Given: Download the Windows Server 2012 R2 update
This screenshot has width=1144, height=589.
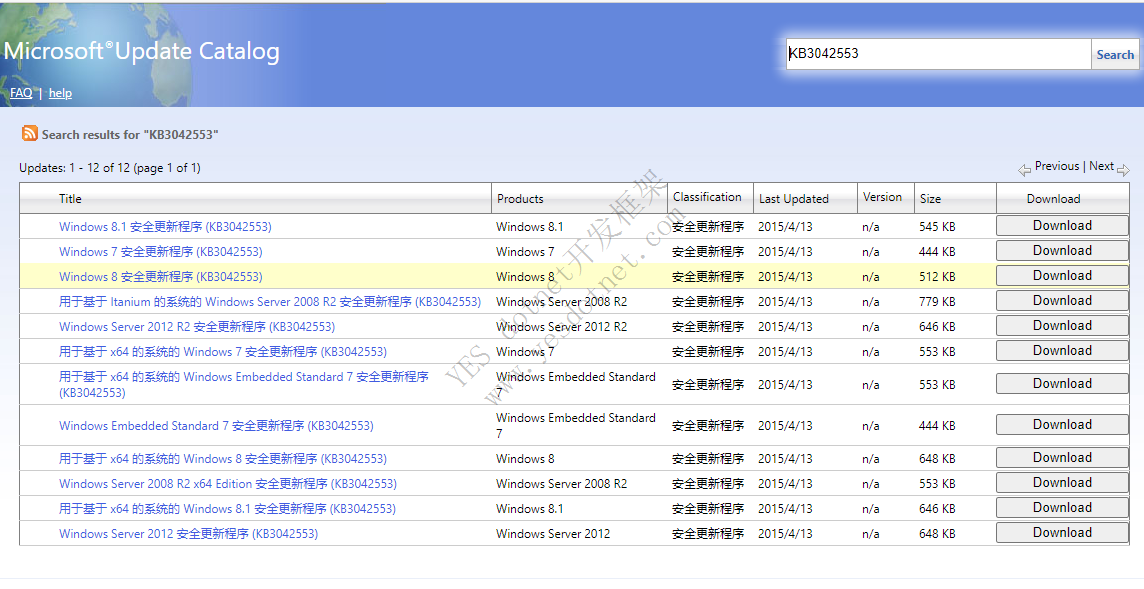Looking at the screenshot, I should tap(1062, 326).
